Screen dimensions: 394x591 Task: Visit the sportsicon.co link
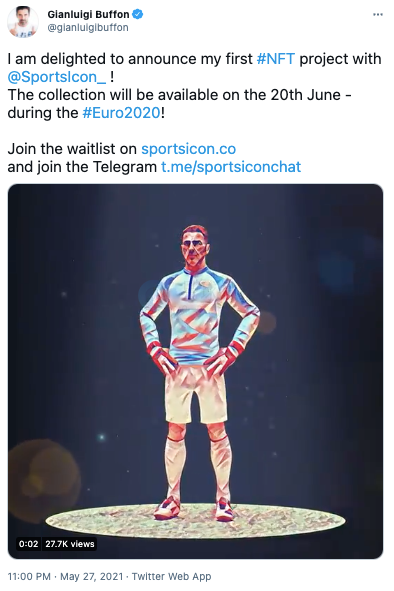tap(189, 149)
